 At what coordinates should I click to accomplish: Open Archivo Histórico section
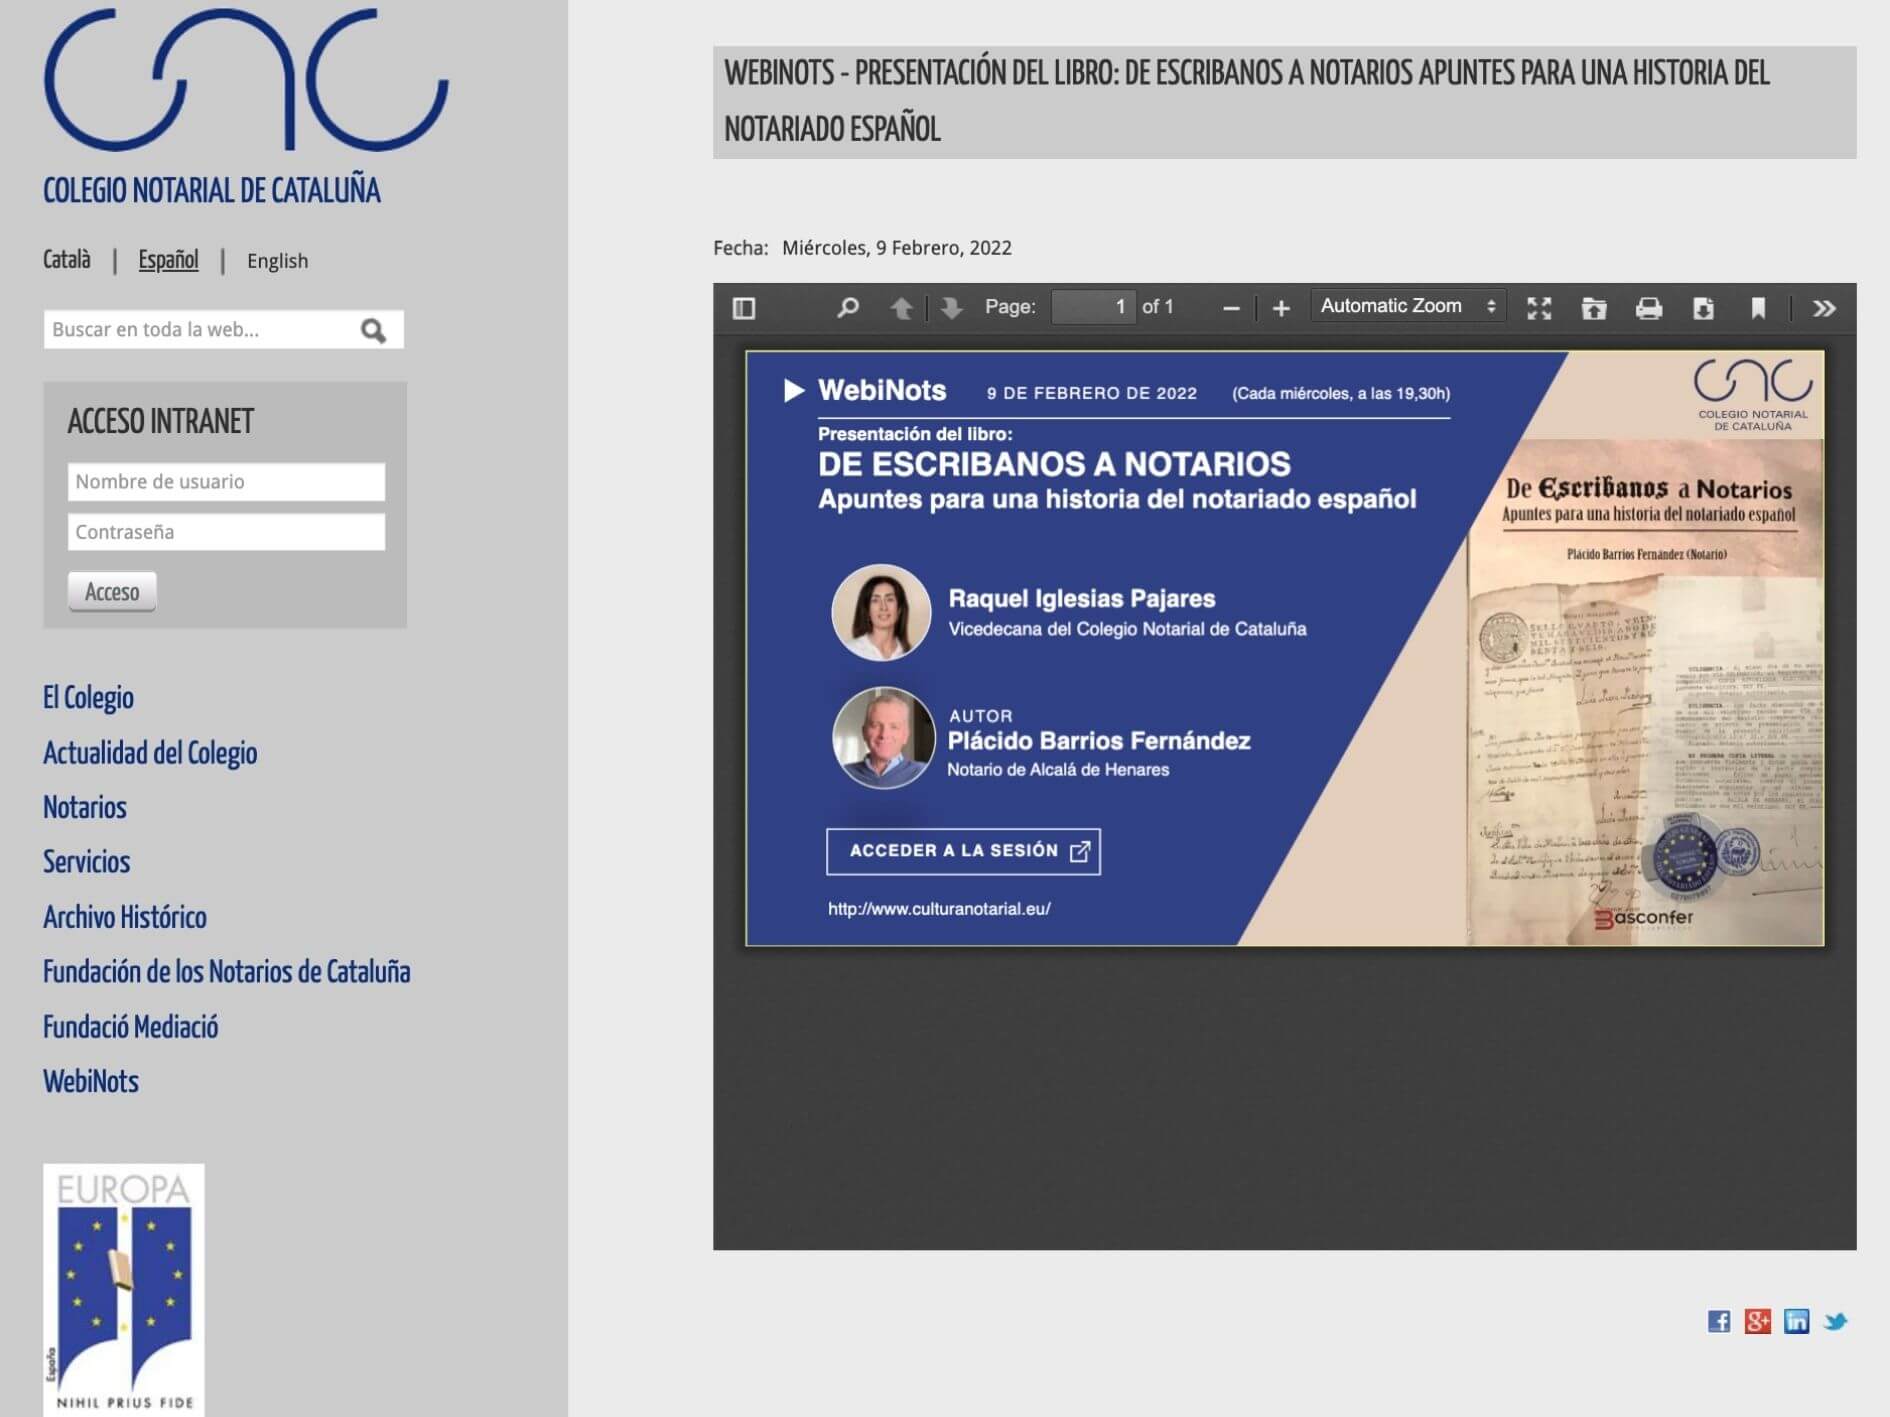pos(125,917)
